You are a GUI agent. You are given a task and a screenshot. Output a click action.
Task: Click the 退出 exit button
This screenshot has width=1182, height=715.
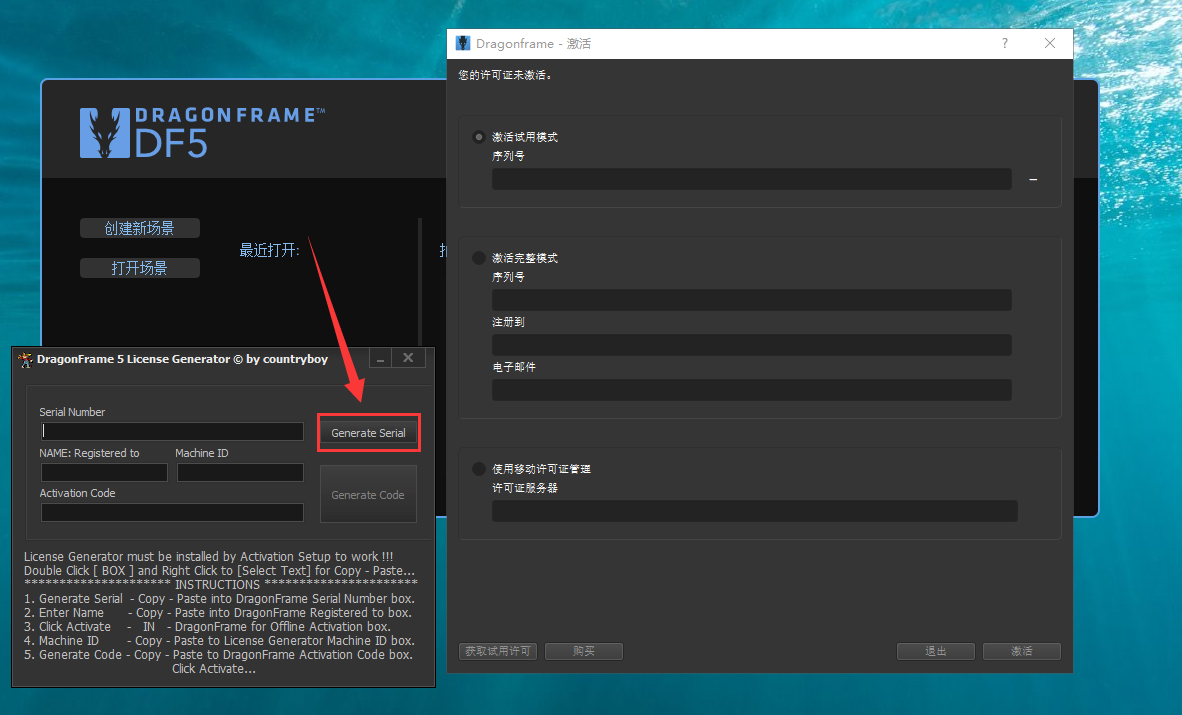tap(935, 651)
